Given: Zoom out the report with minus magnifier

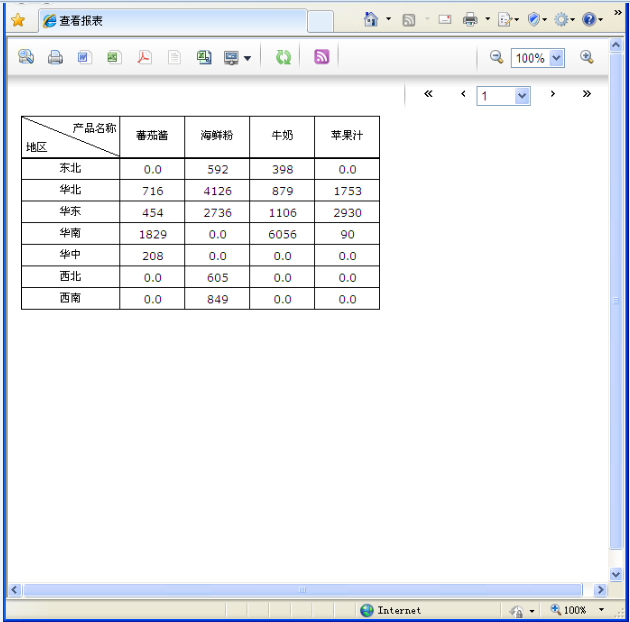Looking at the screenshot, I should click(496, 57).
